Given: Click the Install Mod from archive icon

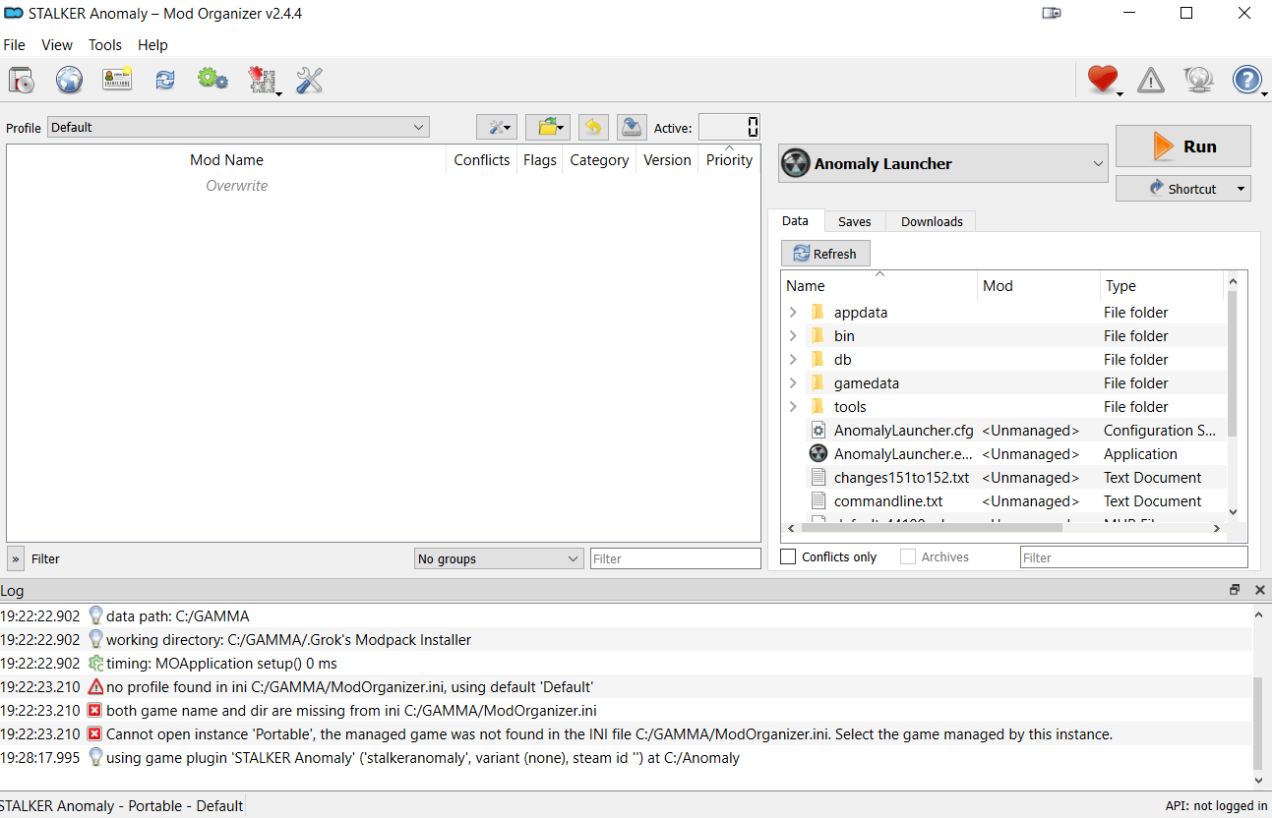Looking at the screenshot, I should 21,80.
